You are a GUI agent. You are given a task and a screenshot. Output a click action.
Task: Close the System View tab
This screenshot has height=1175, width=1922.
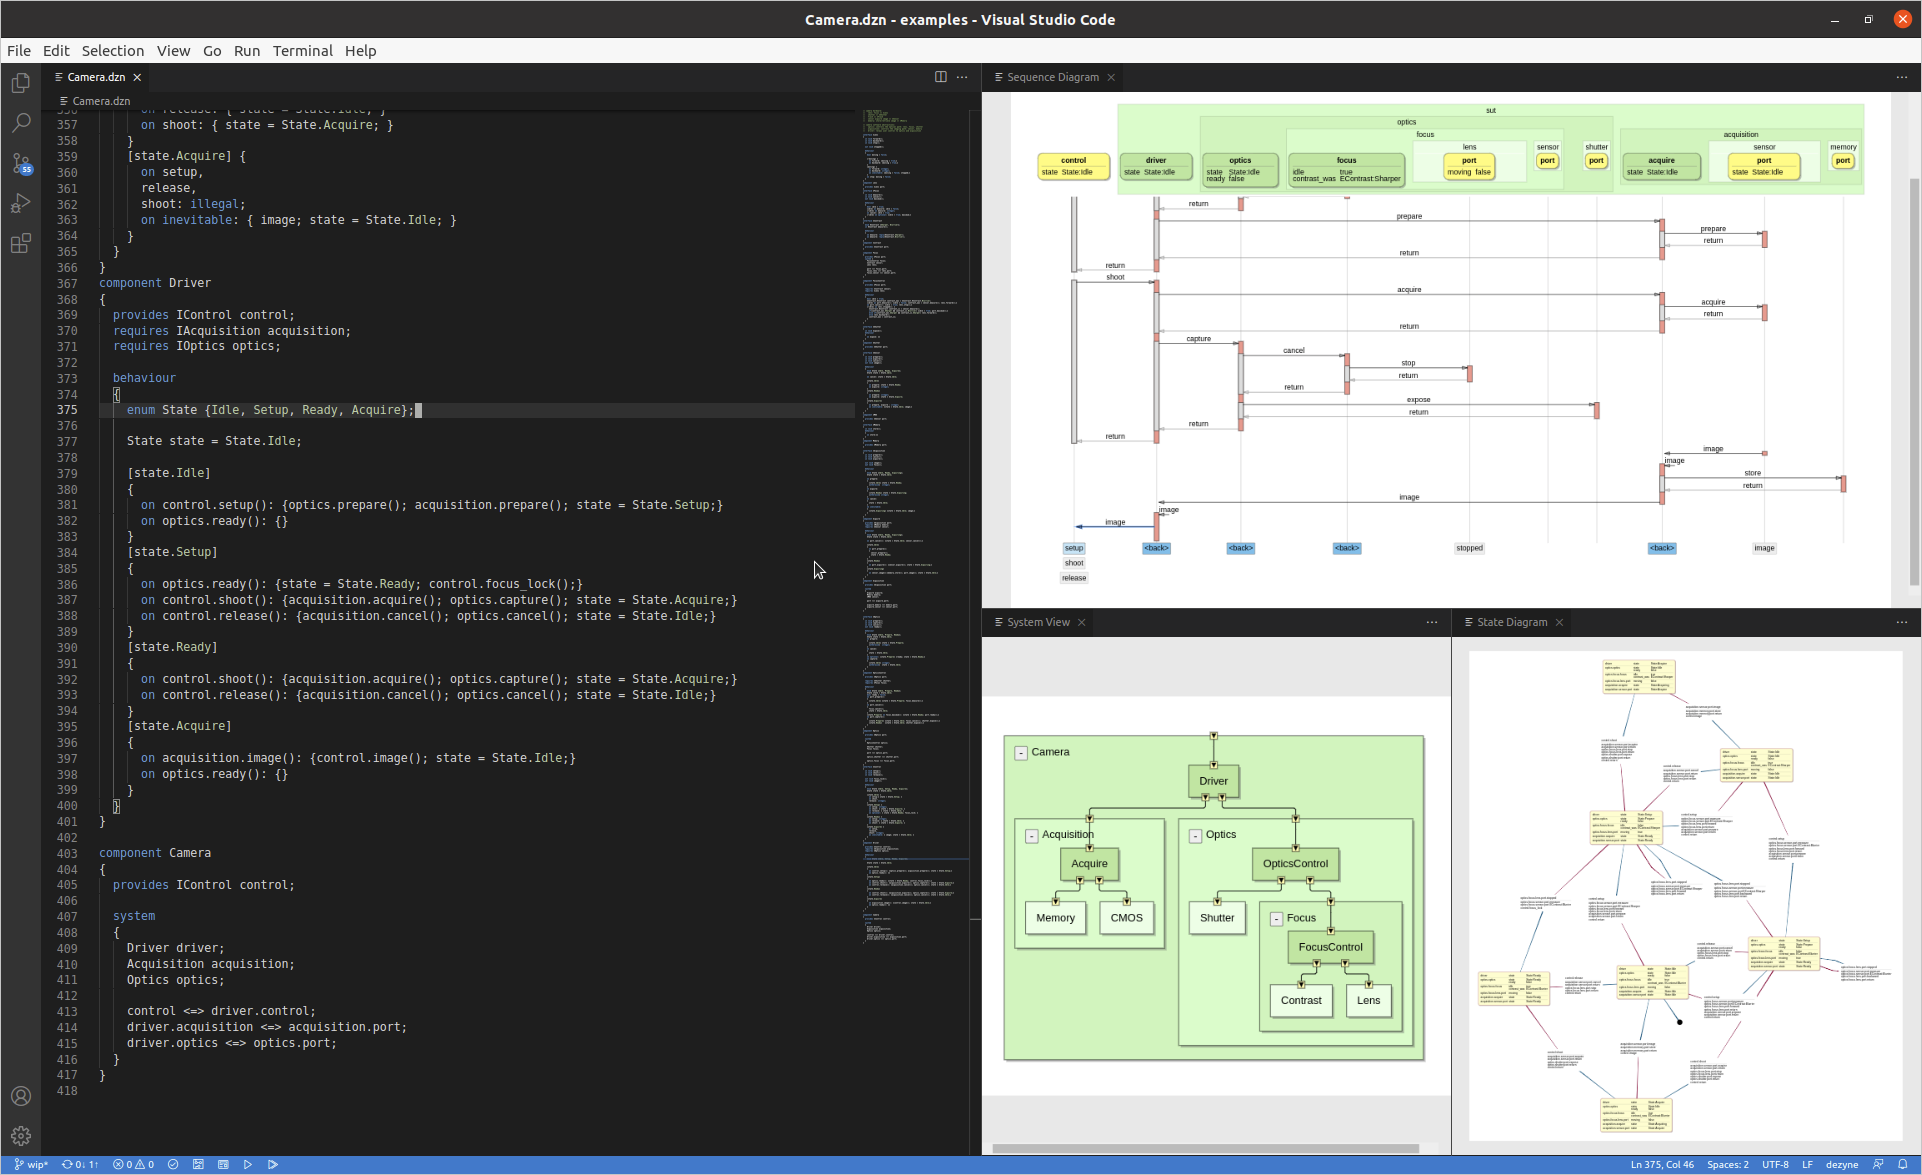(x=1082, y=622)
